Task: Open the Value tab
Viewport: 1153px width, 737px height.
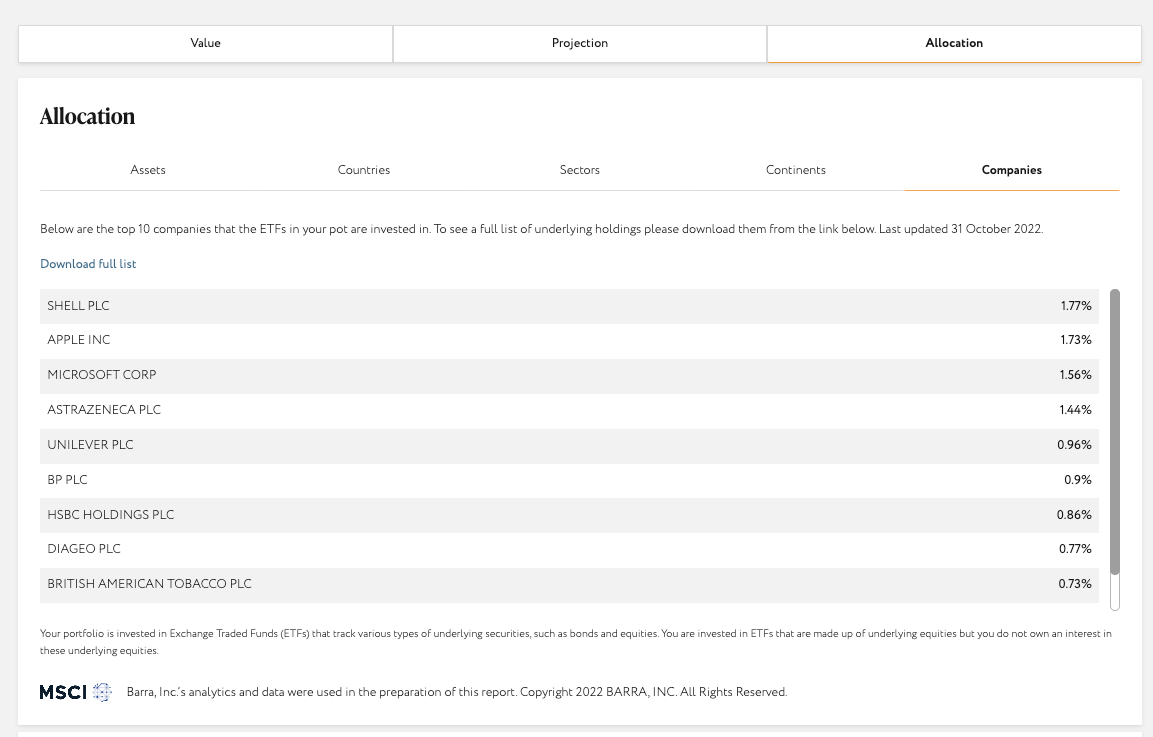Action: 205,43
